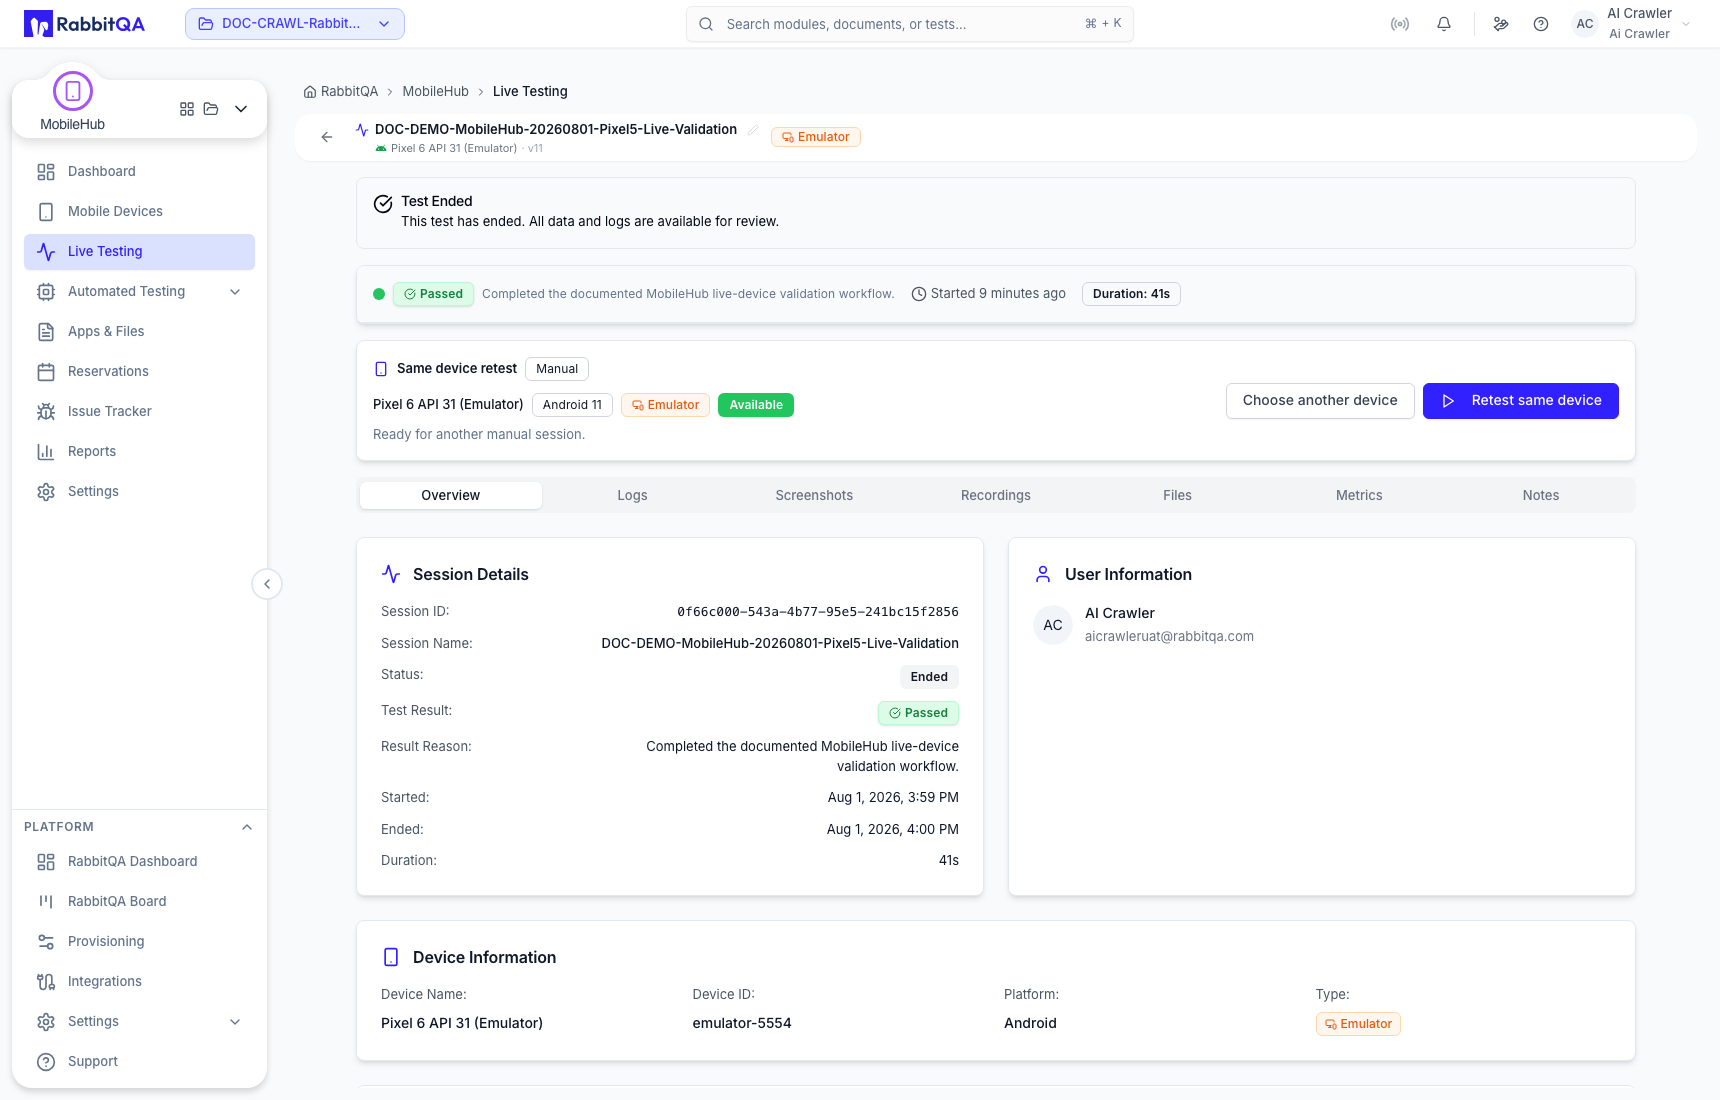Expand the MobileHub module switcher chevron
1720x1100 pixels.
(x=241, y=109)
